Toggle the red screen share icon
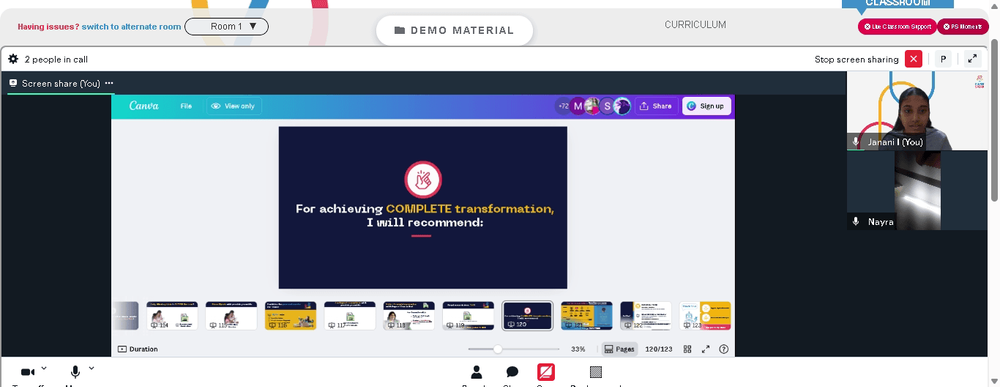 coord(546,372)
